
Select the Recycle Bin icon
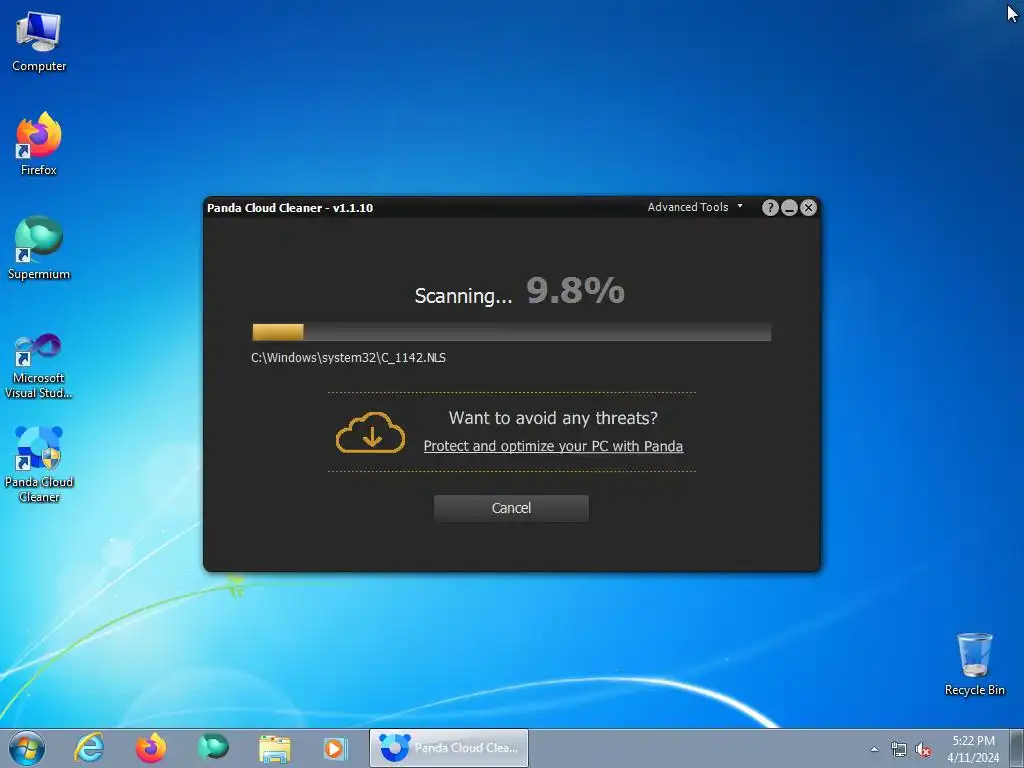(x=974, y=664)
